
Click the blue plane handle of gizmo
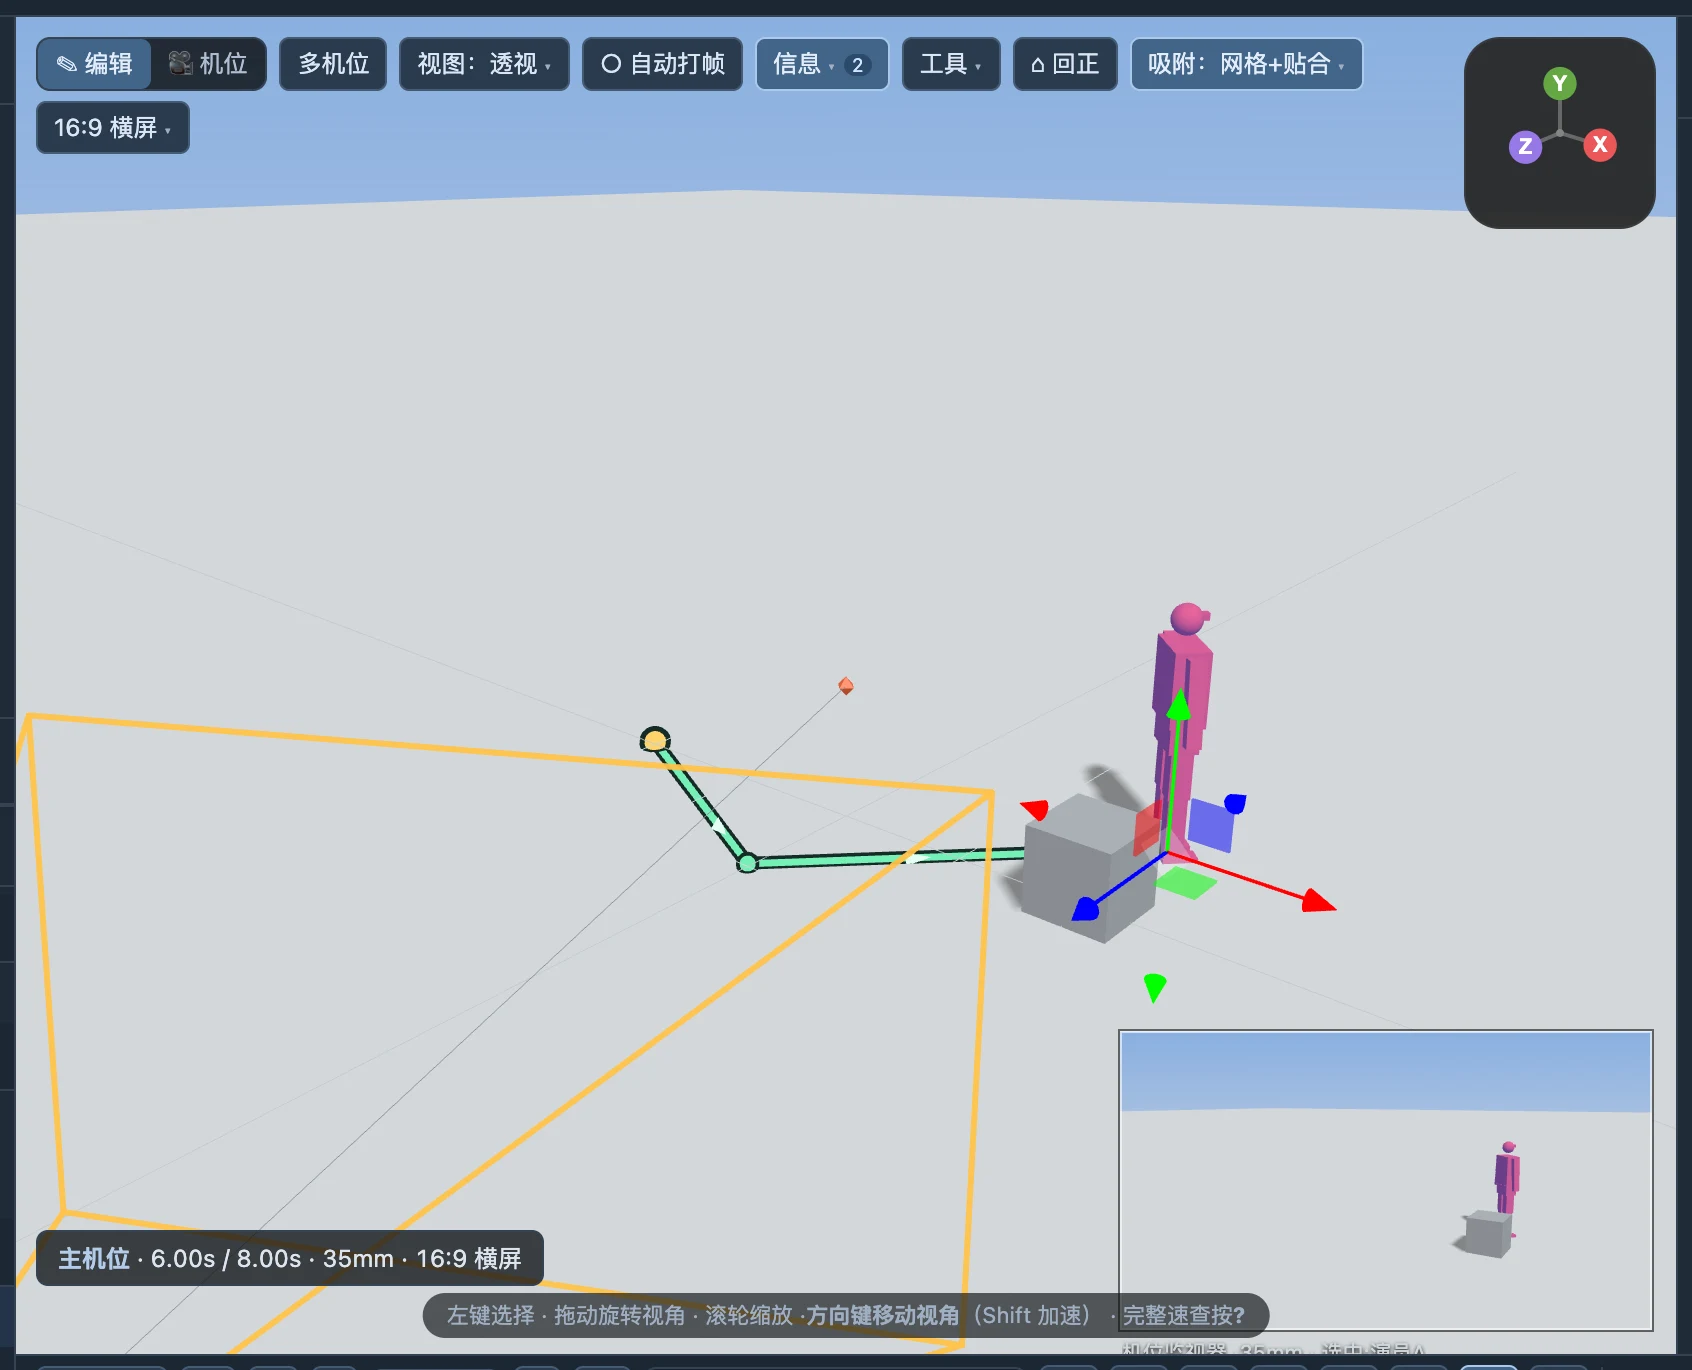click(x=1210, y=826)
